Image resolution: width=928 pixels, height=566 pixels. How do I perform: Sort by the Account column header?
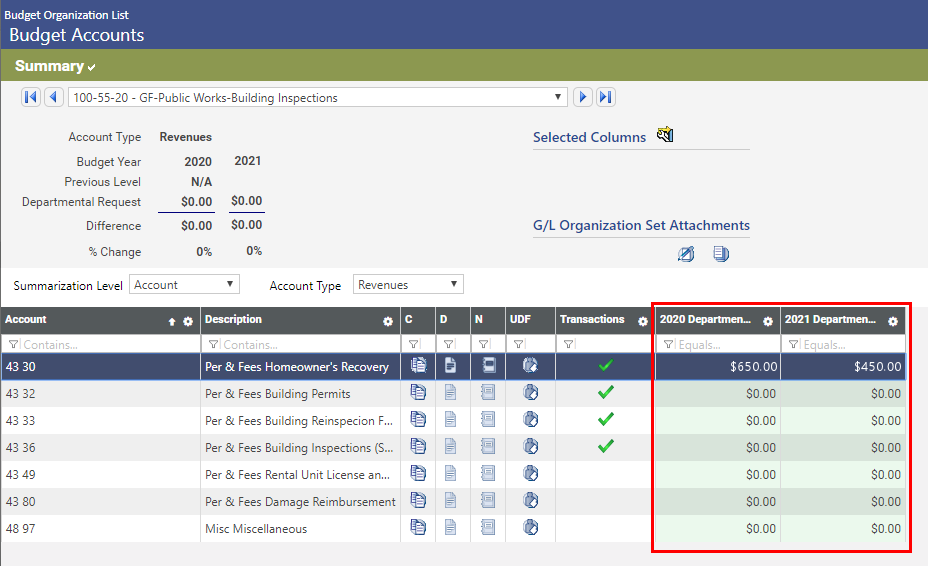[27, 320]
